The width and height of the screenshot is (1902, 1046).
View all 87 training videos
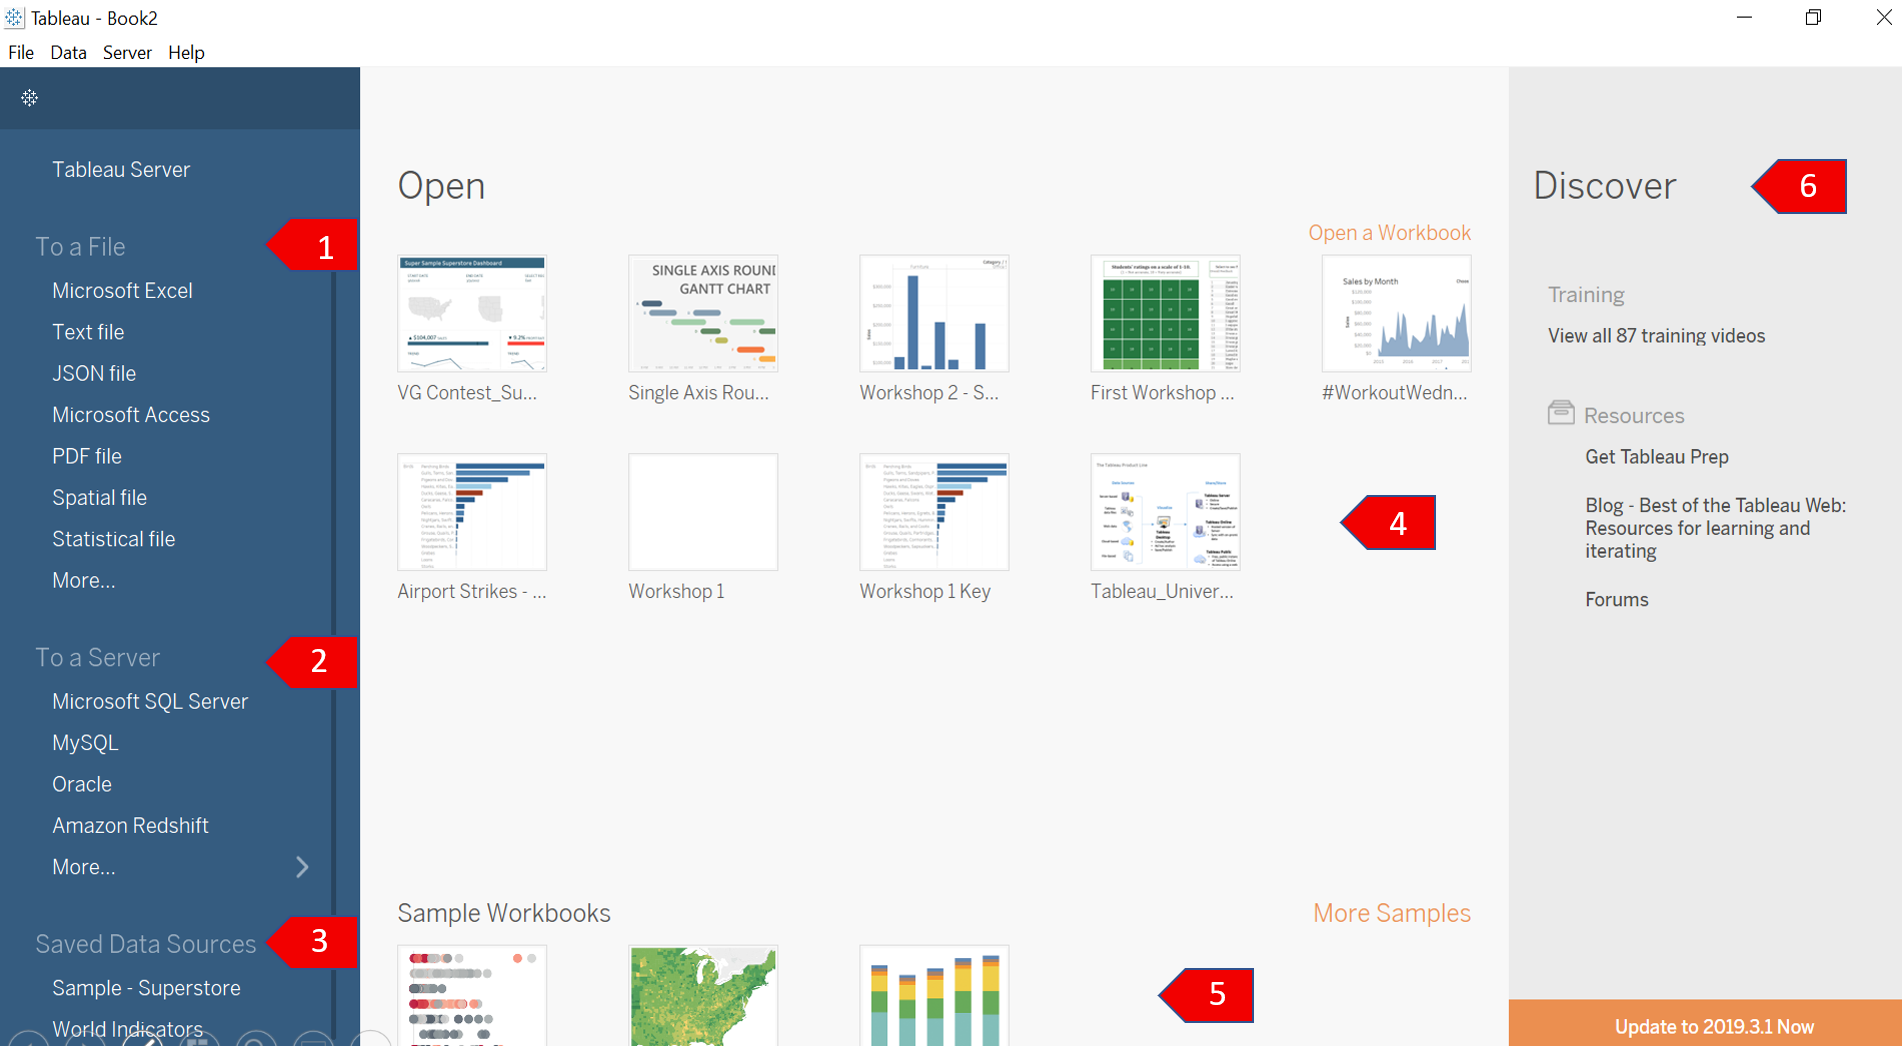(x=1656, y=335)
